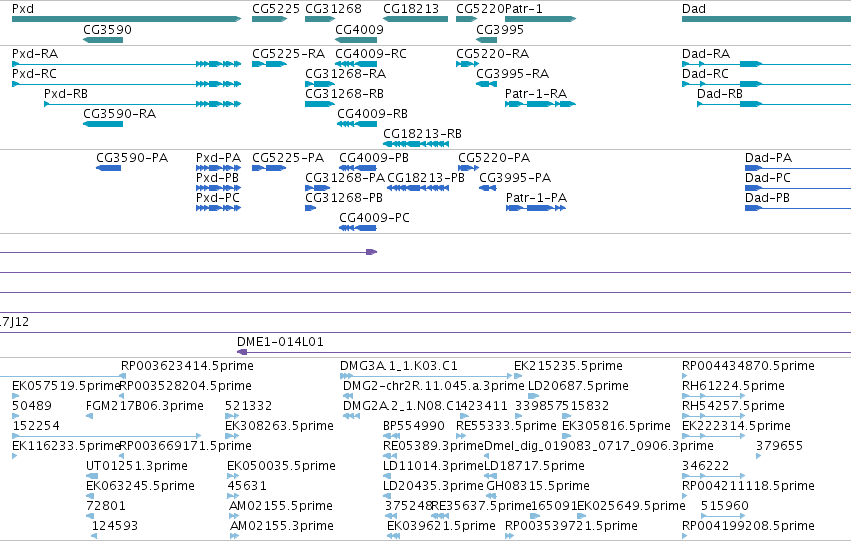
Task: Select the Dad gene label
Action: click(x=694, y=9)
